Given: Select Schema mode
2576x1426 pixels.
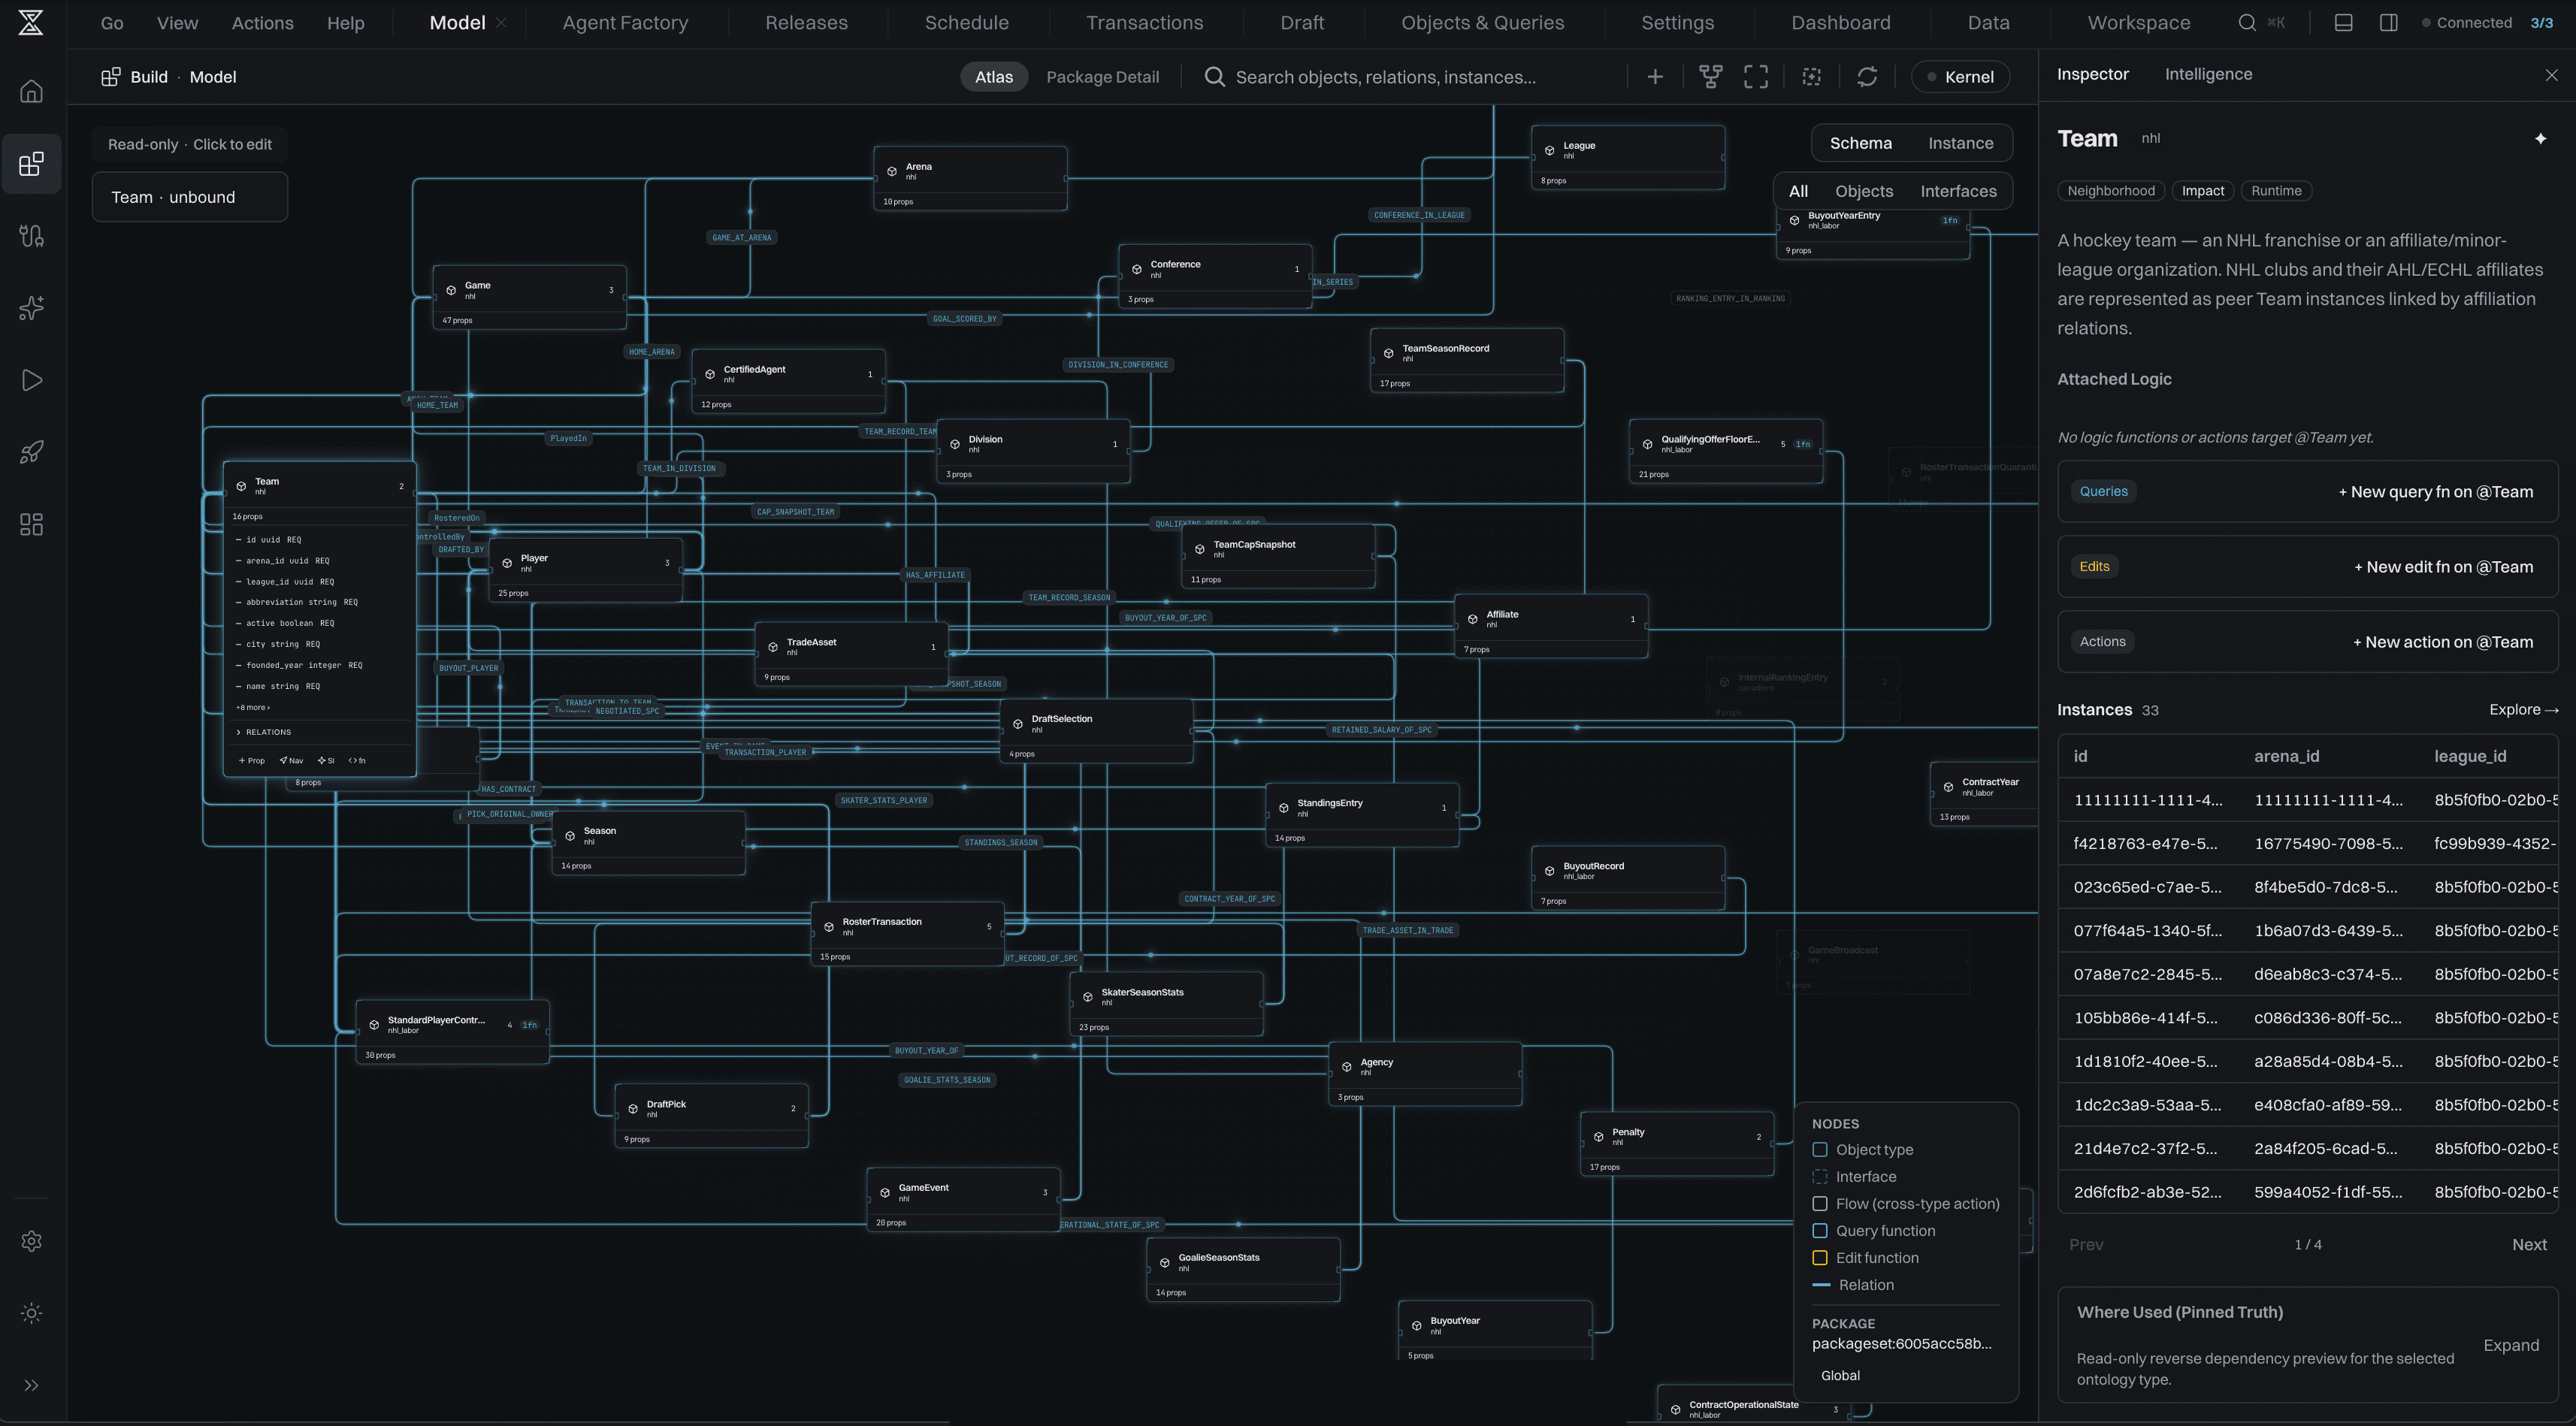Looking at the screenshot, I should point(1860,143).
